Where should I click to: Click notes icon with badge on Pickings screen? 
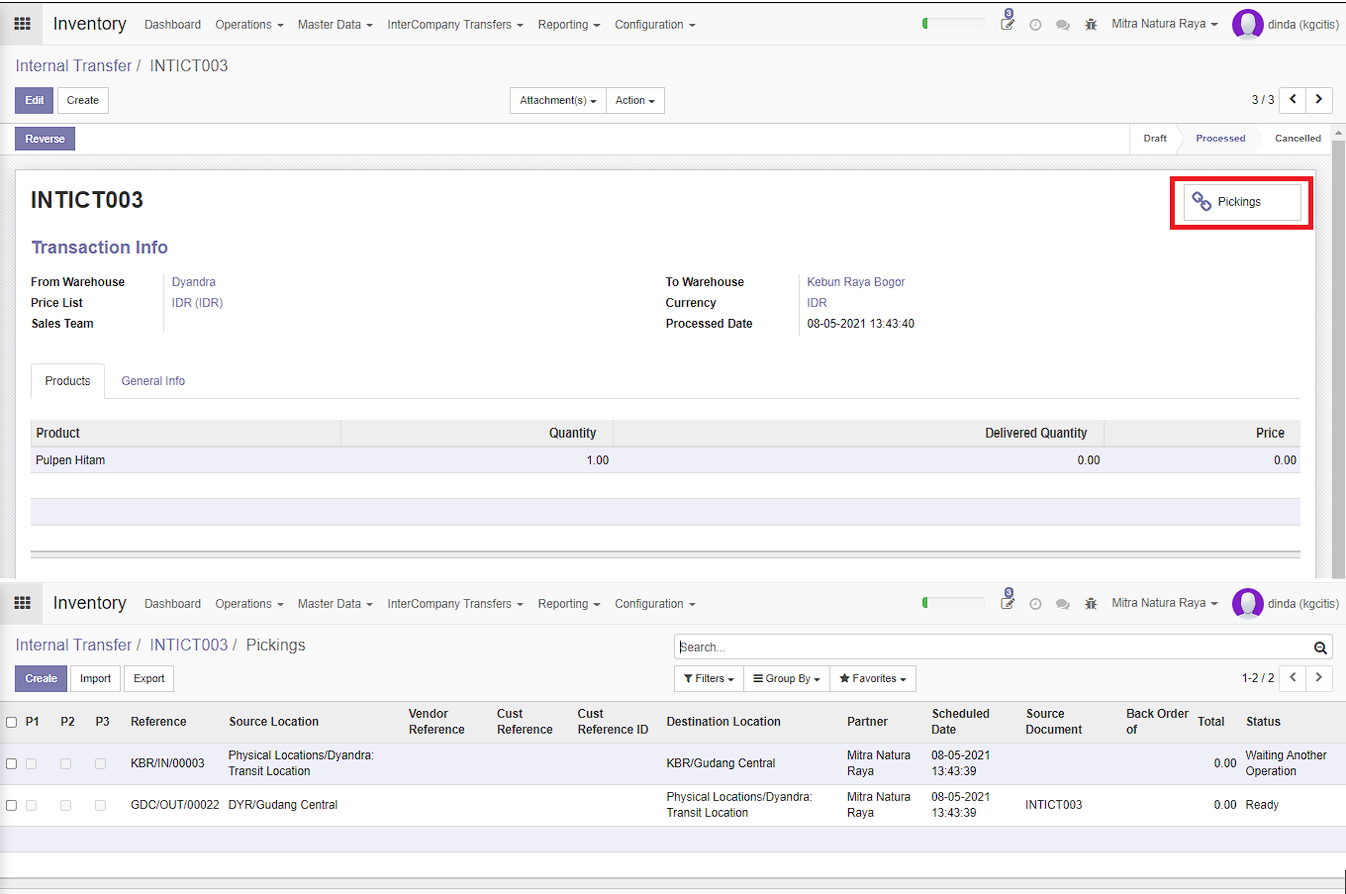[x=1008, y=601]
